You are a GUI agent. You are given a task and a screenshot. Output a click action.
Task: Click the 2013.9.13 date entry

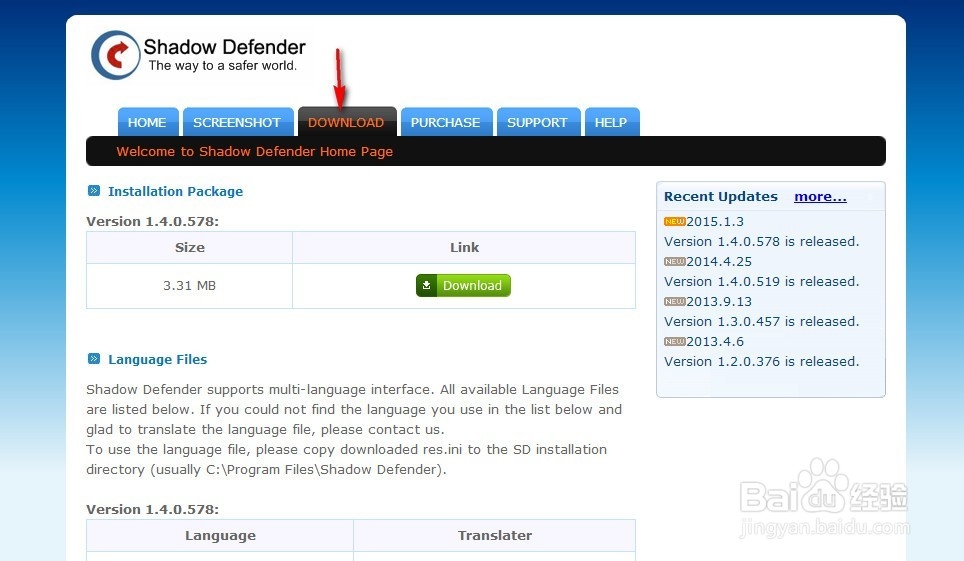click(719, 301)
